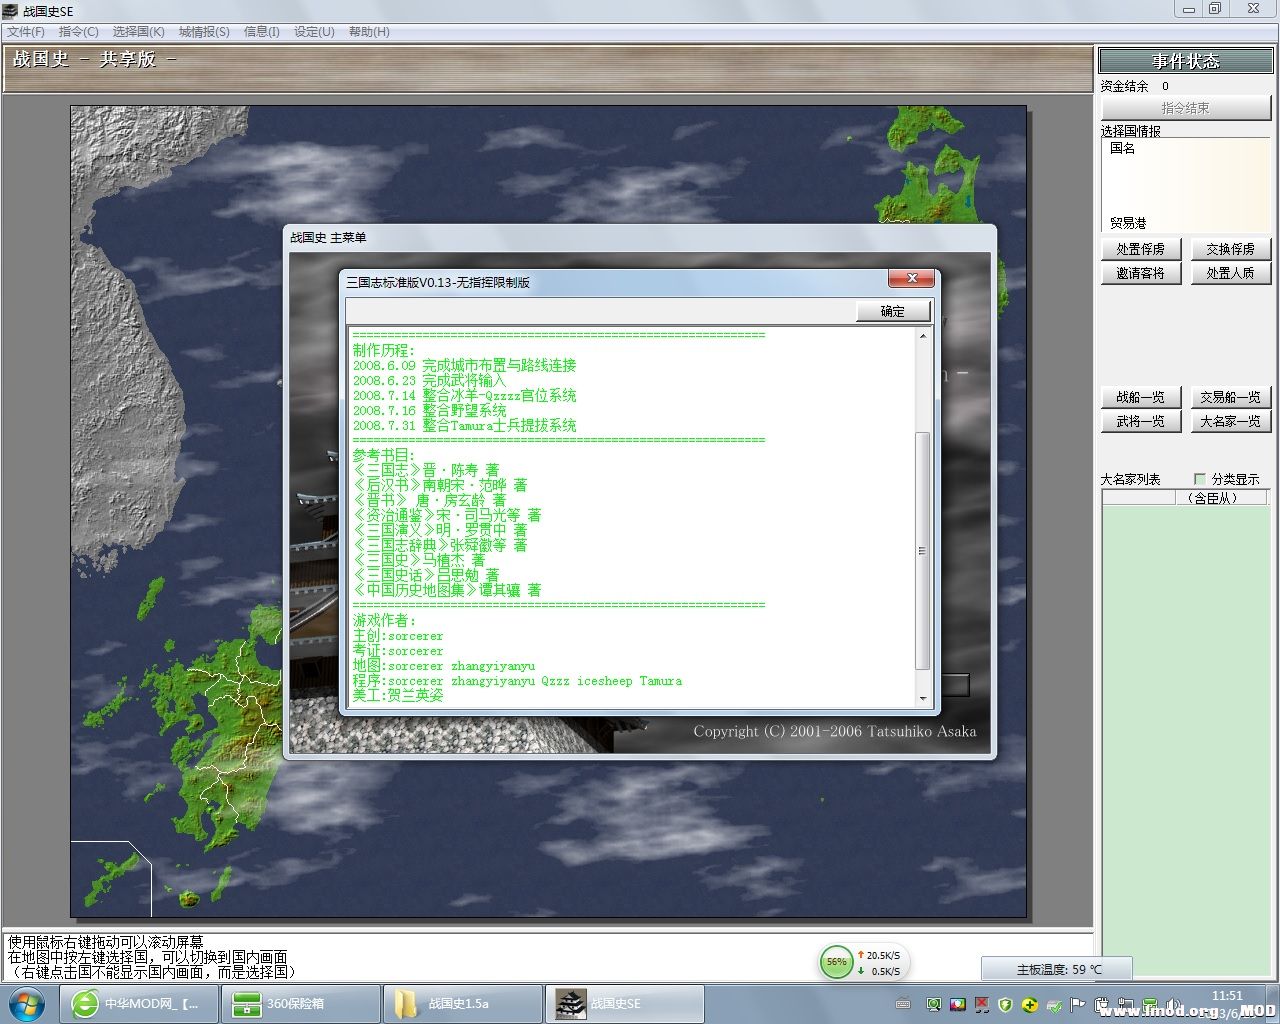Open the 设定(U) menu
The width and height of the screenshot is (1280, 1024).
pyautogui.click(x=314, y=32)
